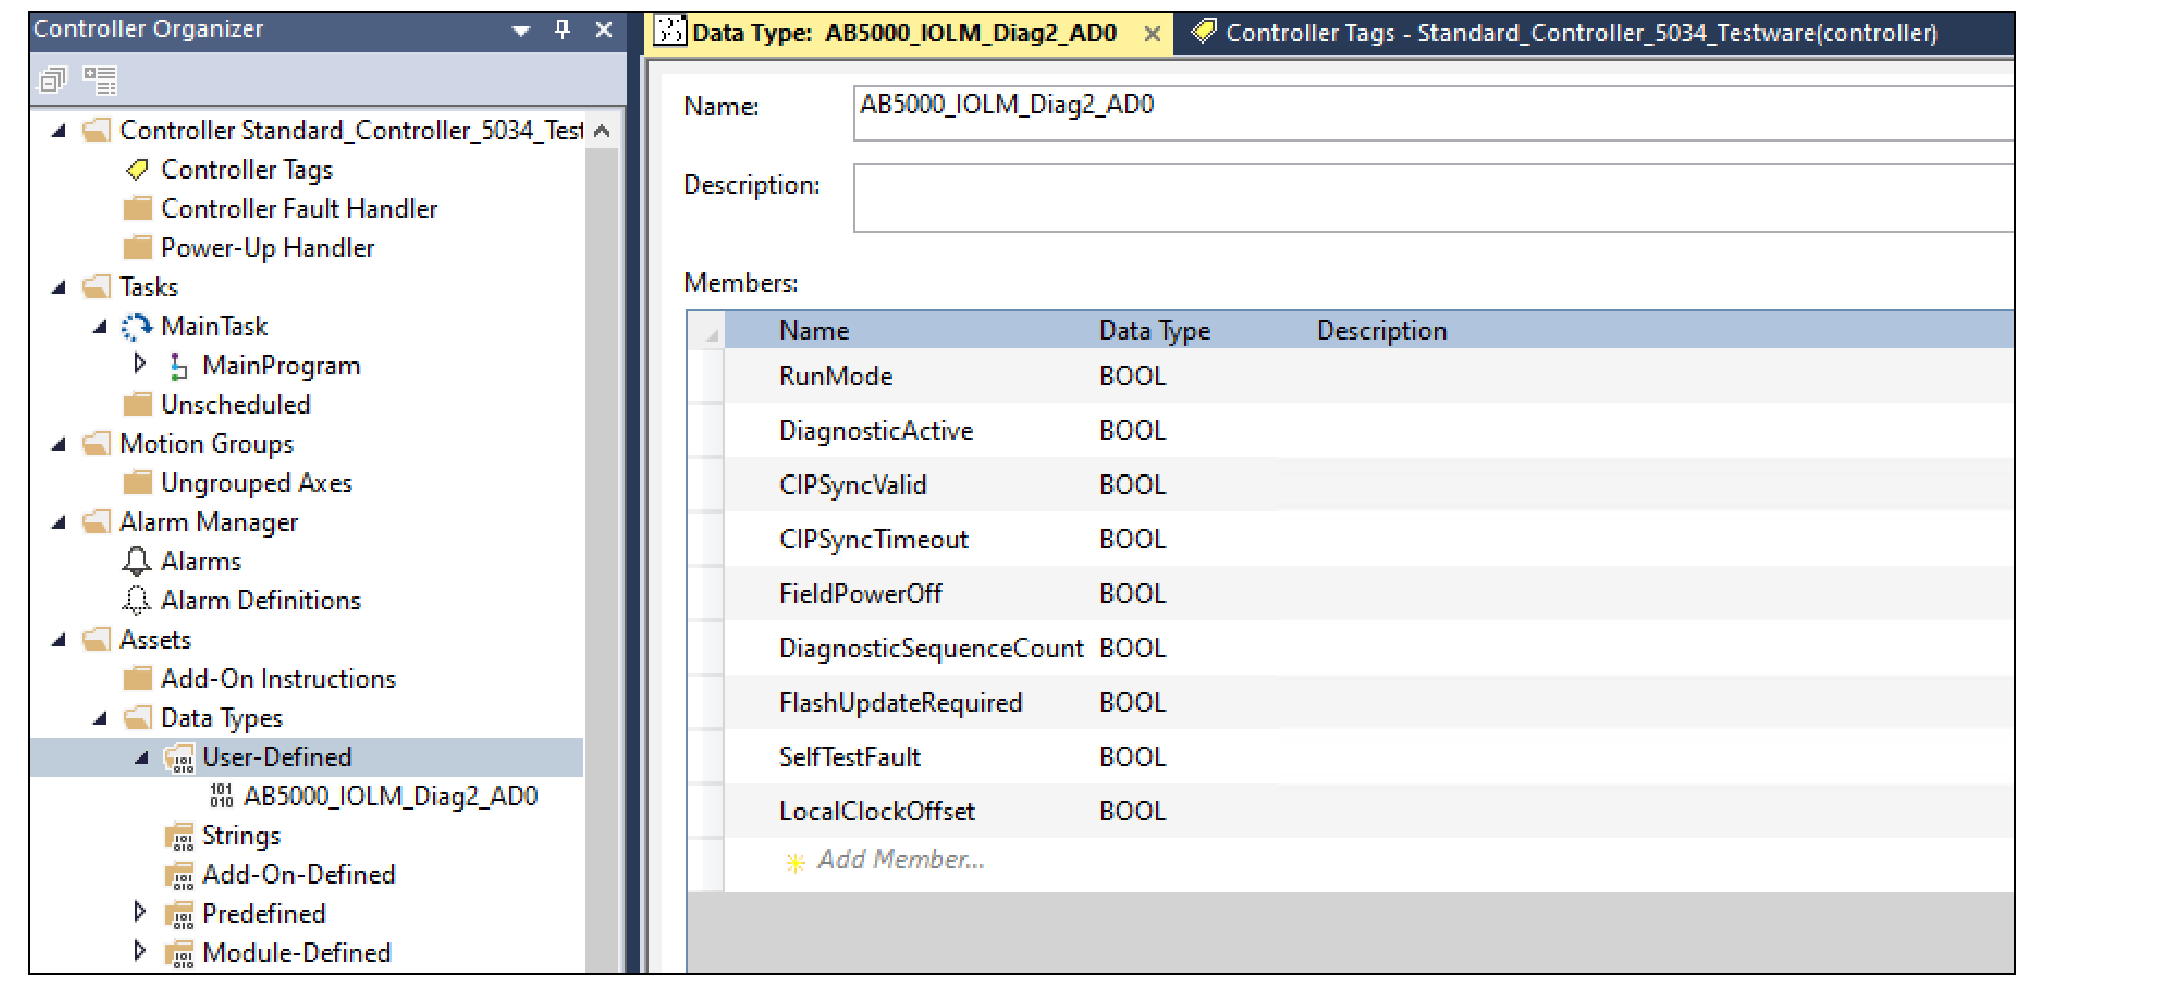
Task: Click the Description input field
Action: tap(1433, 198)
